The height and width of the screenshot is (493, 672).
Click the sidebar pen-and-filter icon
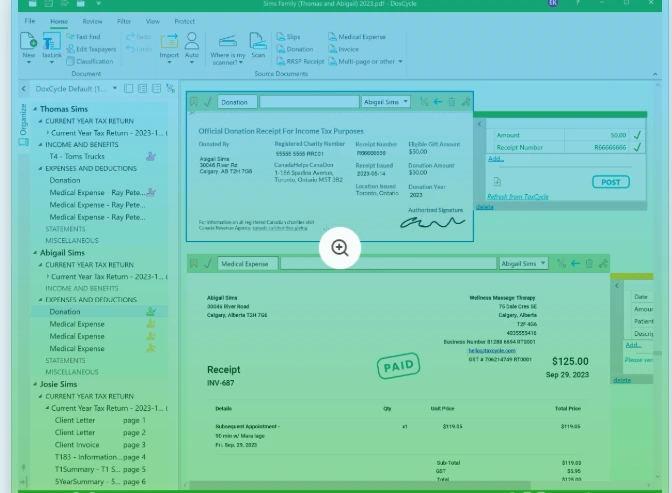point(171,89)
